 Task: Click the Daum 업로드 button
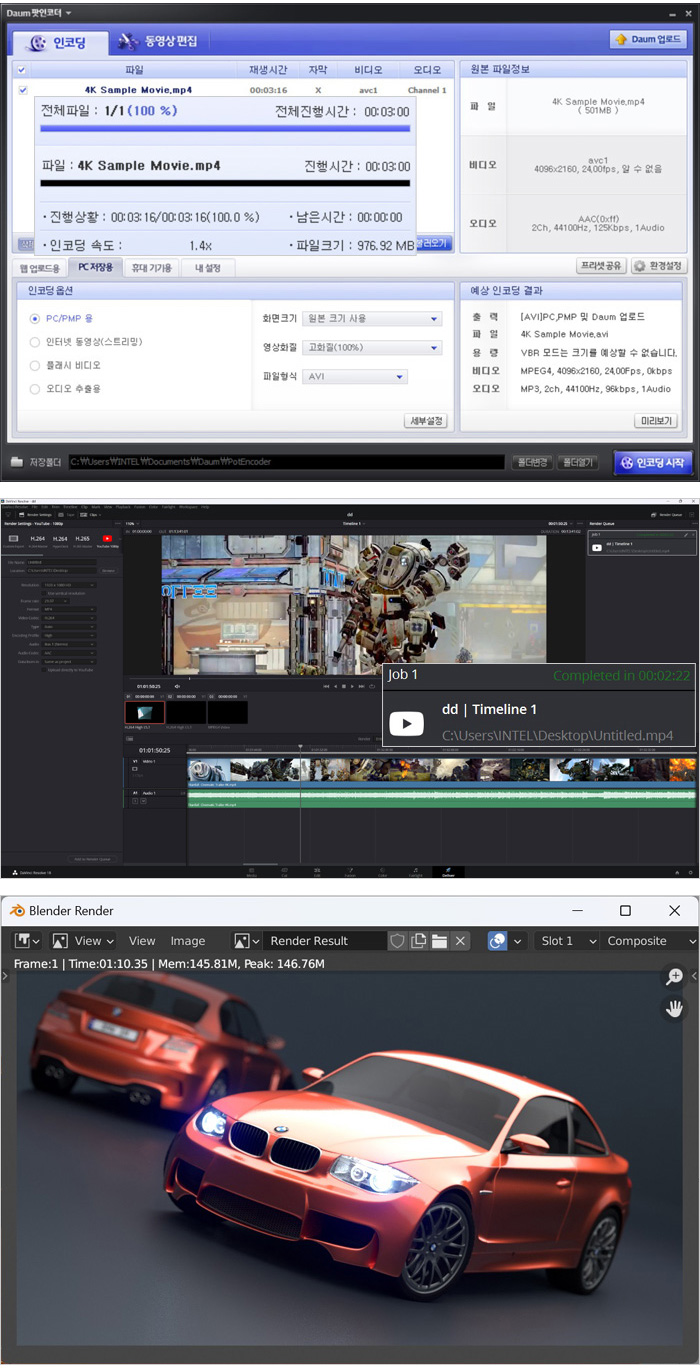[648, 40]
